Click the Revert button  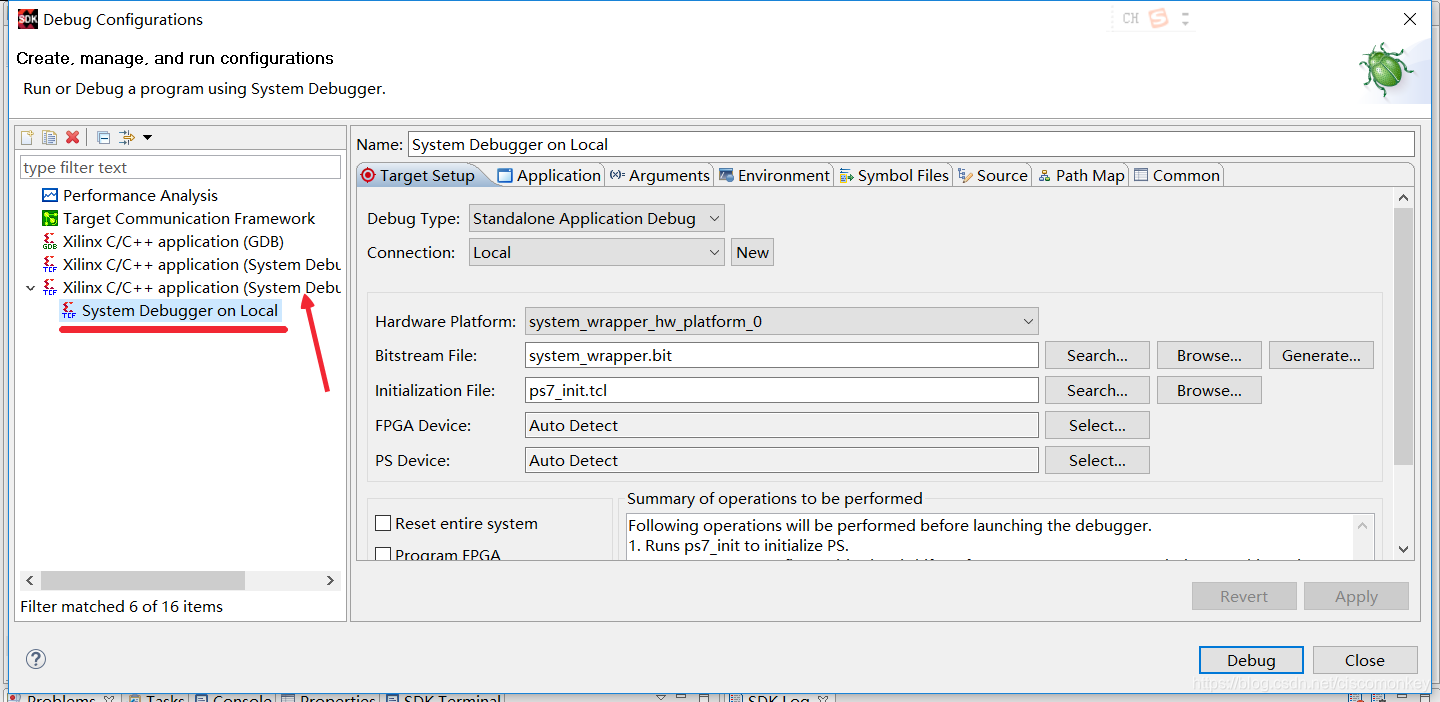1244,596
